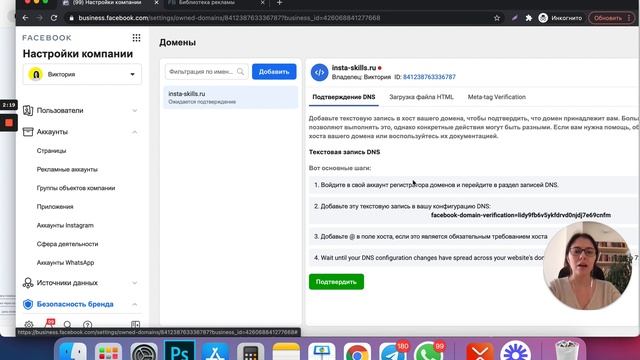Screen dimensions: 640x360
Task: Click the domain name filter input field
Action: (x=207, y=72)
